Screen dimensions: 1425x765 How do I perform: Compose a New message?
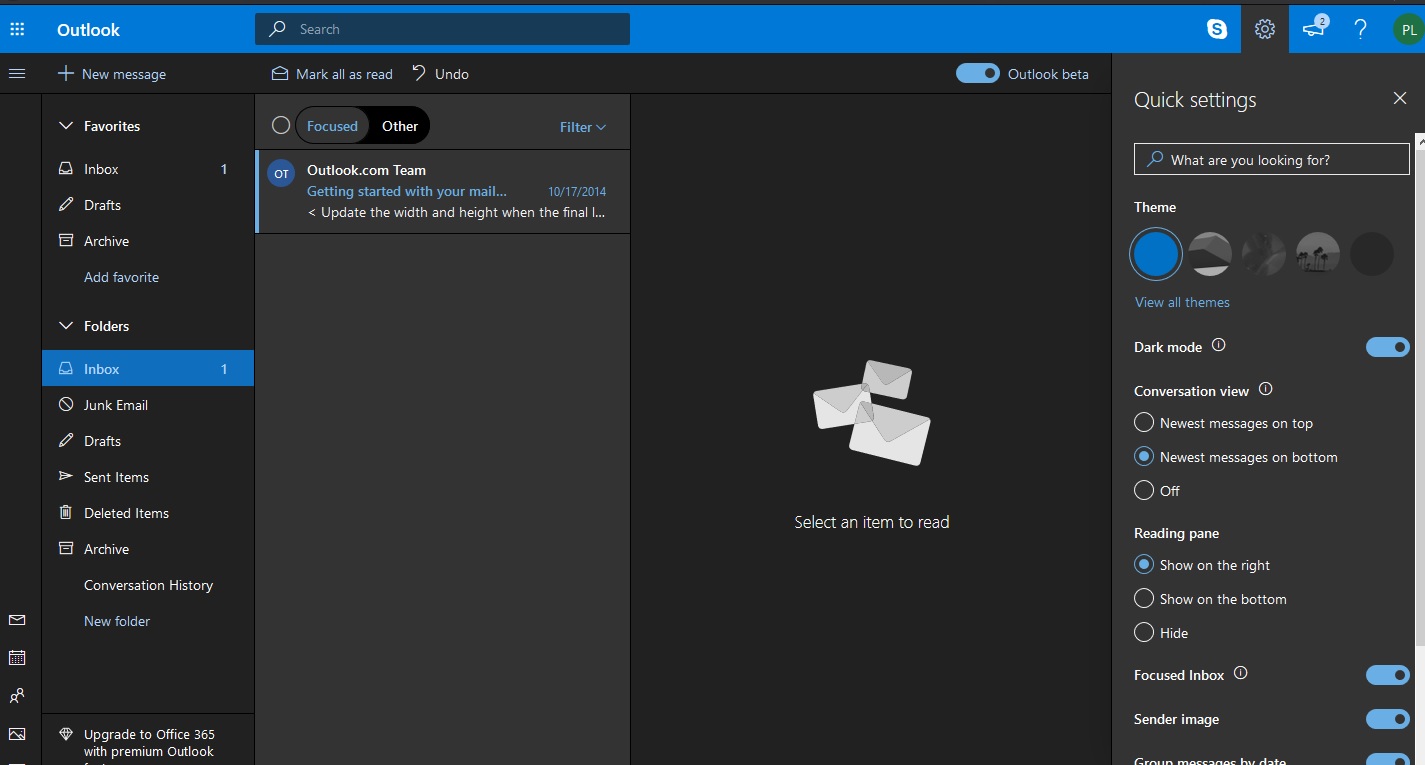(112, 74)
